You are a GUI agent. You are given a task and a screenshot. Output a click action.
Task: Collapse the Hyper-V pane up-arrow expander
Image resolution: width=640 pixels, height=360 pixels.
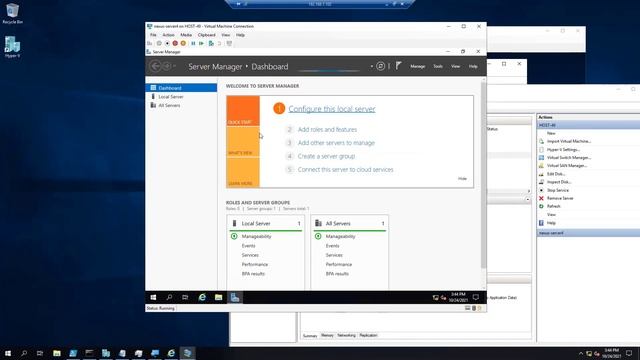(x=528, y=200)
